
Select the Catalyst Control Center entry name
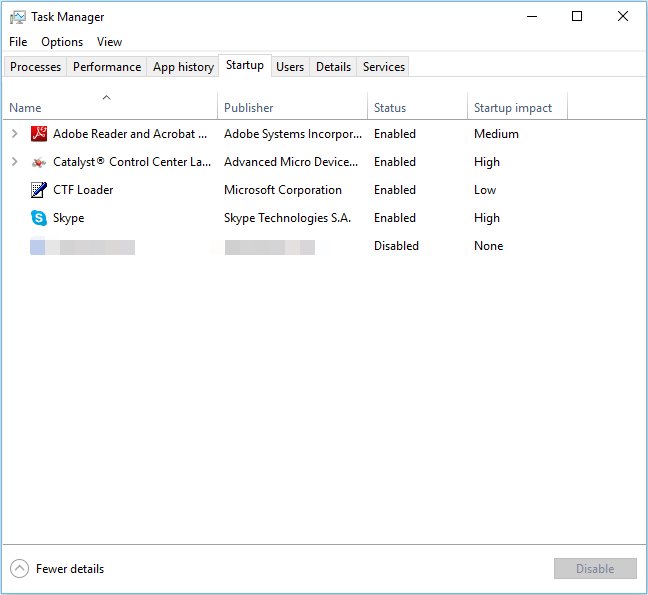tap(132, 162)
